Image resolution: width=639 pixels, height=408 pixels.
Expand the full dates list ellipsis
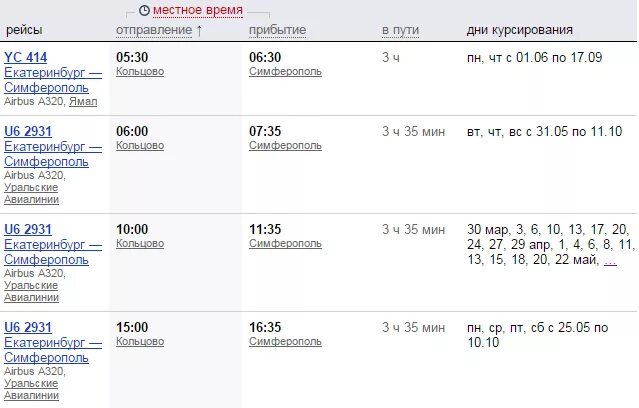click(x=610, y=261)
